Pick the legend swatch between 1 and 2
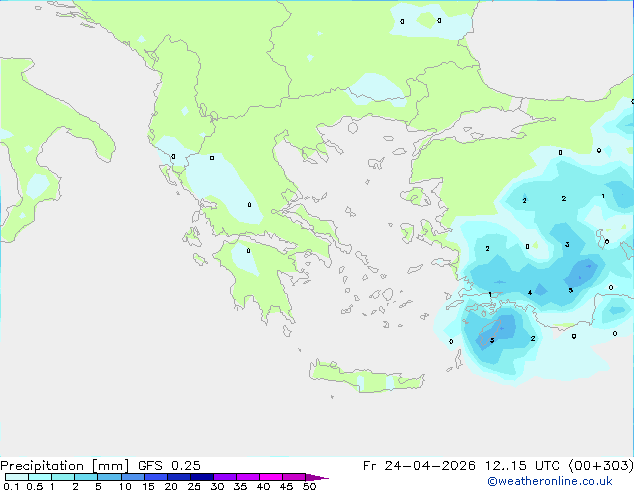 click(x=63, y=477)
